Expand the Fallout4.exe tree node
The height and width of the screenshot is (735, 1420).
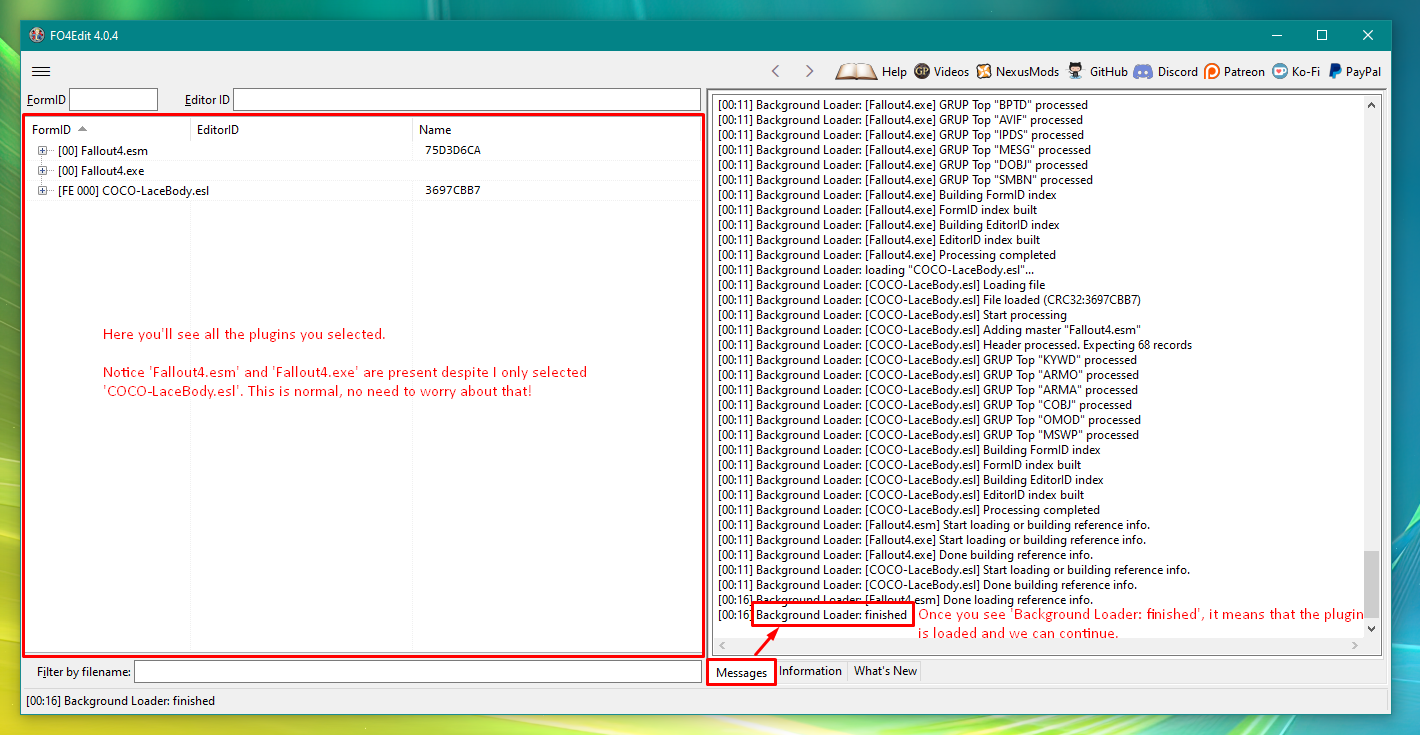click(43, 171)
